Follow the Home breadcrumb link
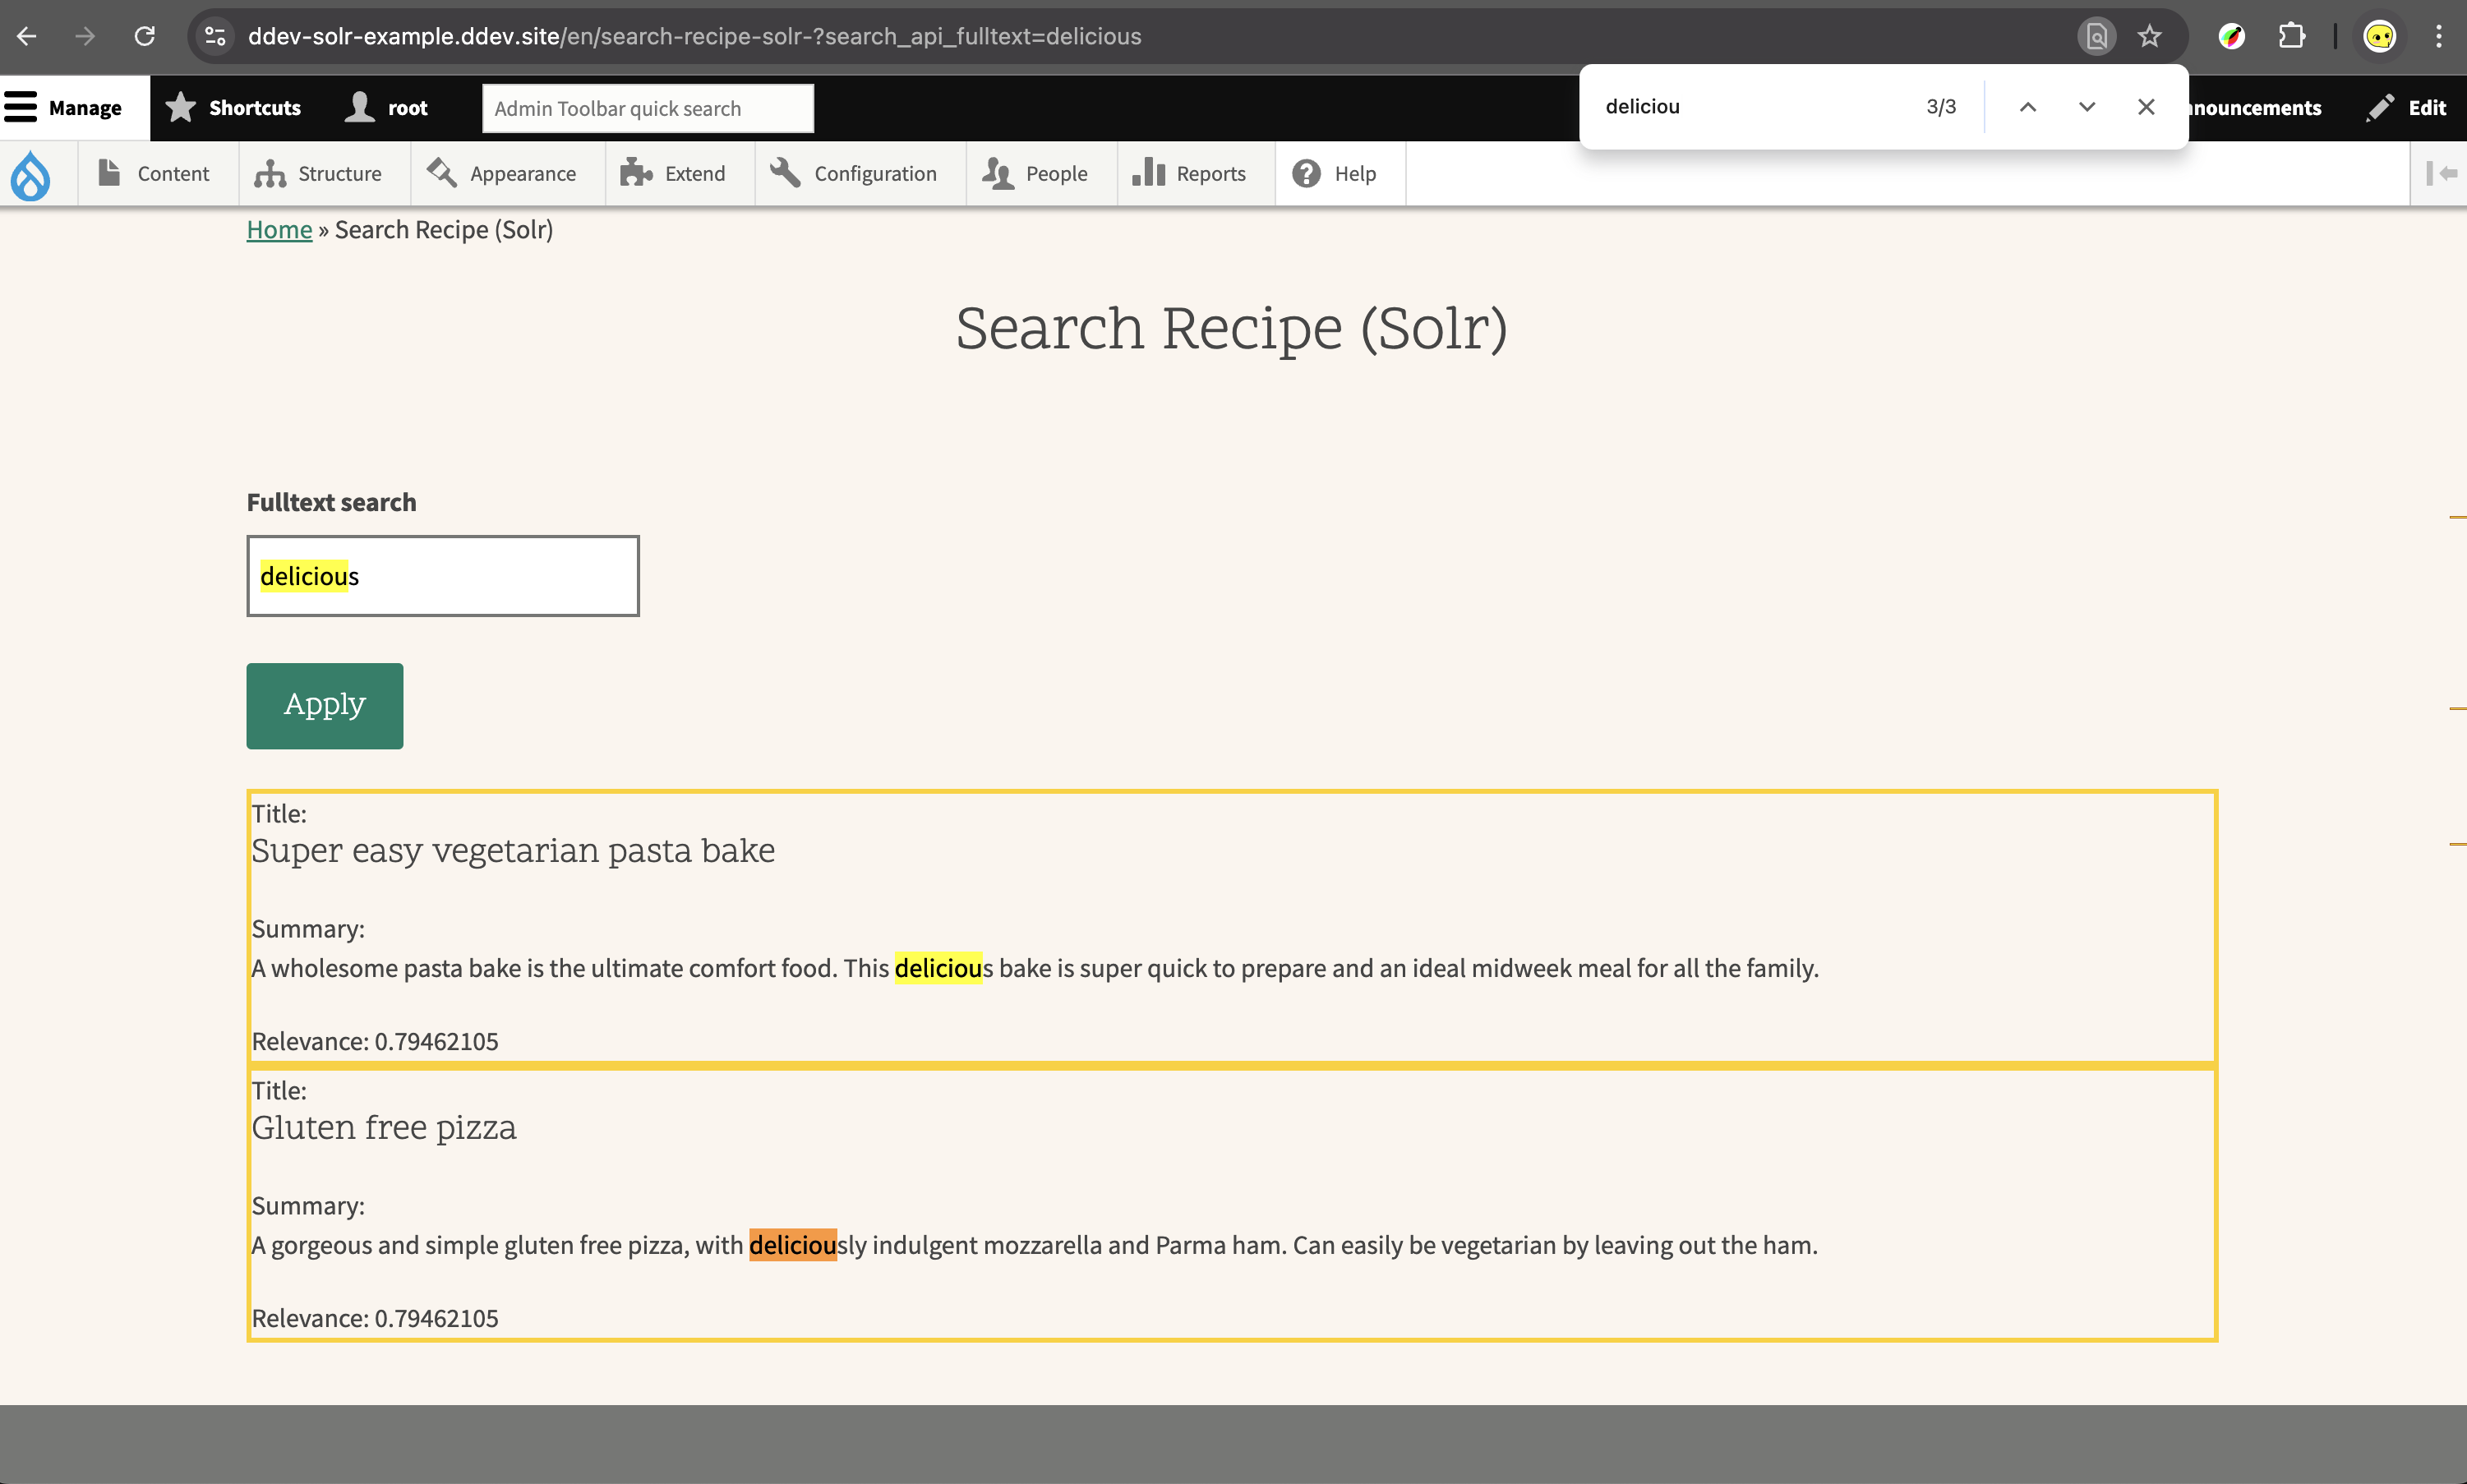The image size is (2467, 1484). click(x=279, y=230)
